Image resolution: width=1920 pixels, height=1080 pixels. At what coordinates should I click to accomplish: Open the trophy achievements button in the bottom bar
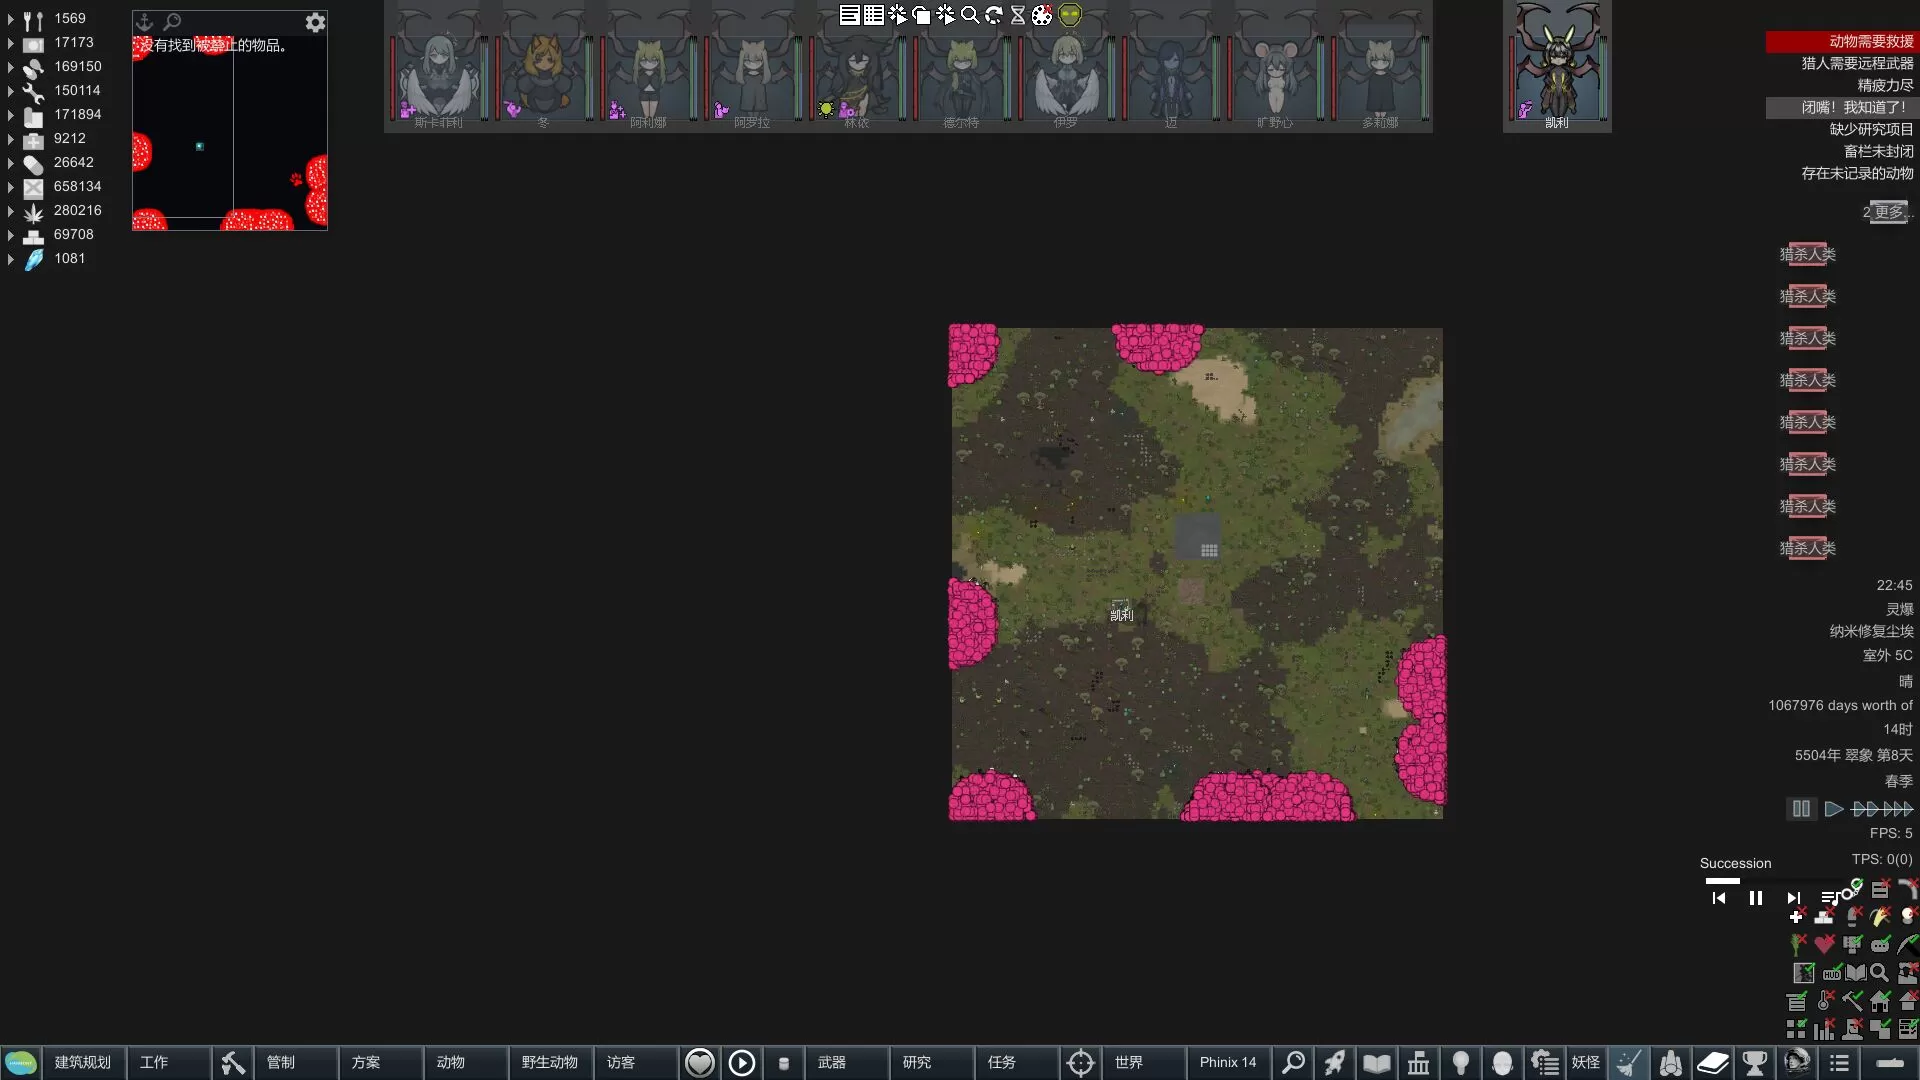point(1754,1063)
